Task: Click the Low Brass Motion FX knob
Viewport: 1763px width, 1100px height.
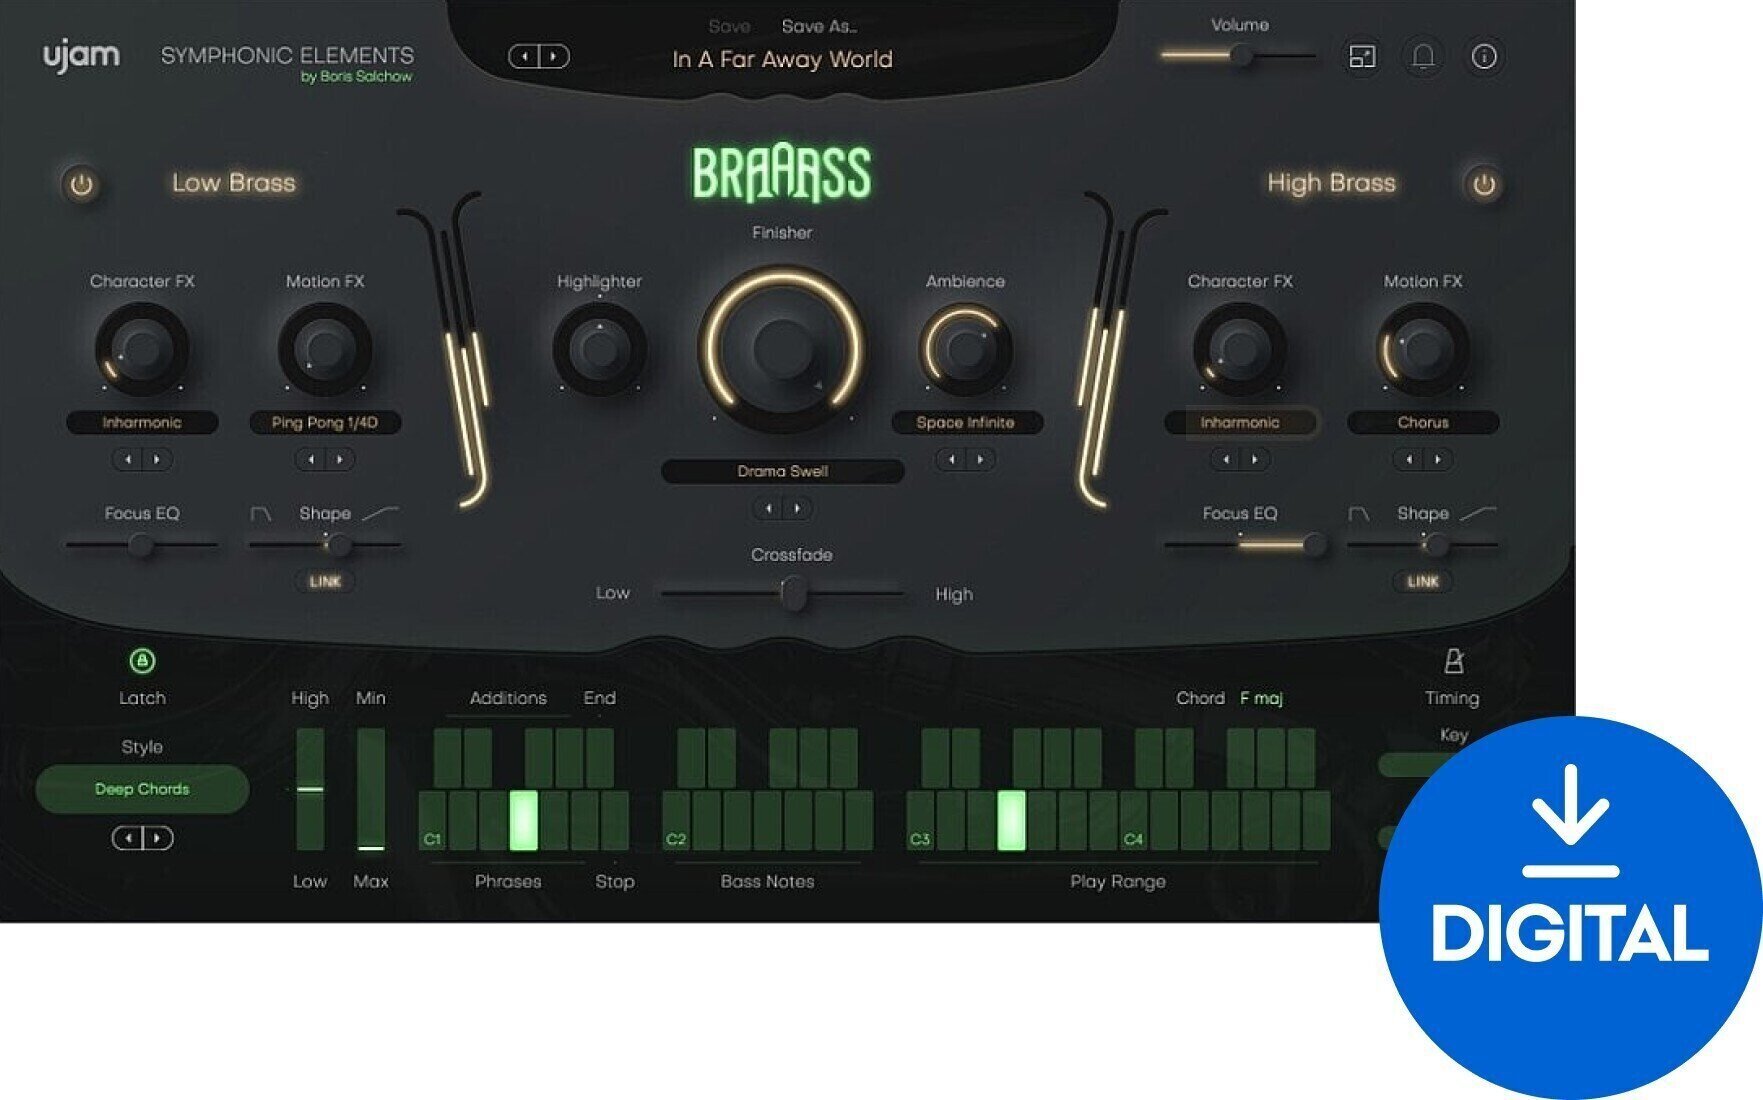Action: pyautogui.click(x=325, y=349)
